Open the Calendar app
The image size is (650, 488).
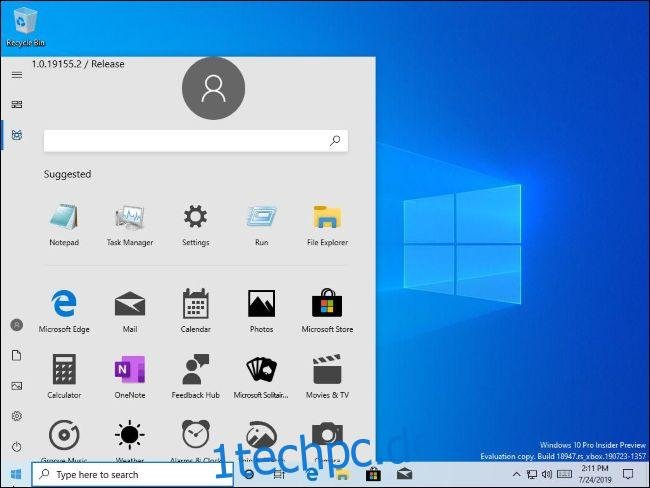coord(196,311)
